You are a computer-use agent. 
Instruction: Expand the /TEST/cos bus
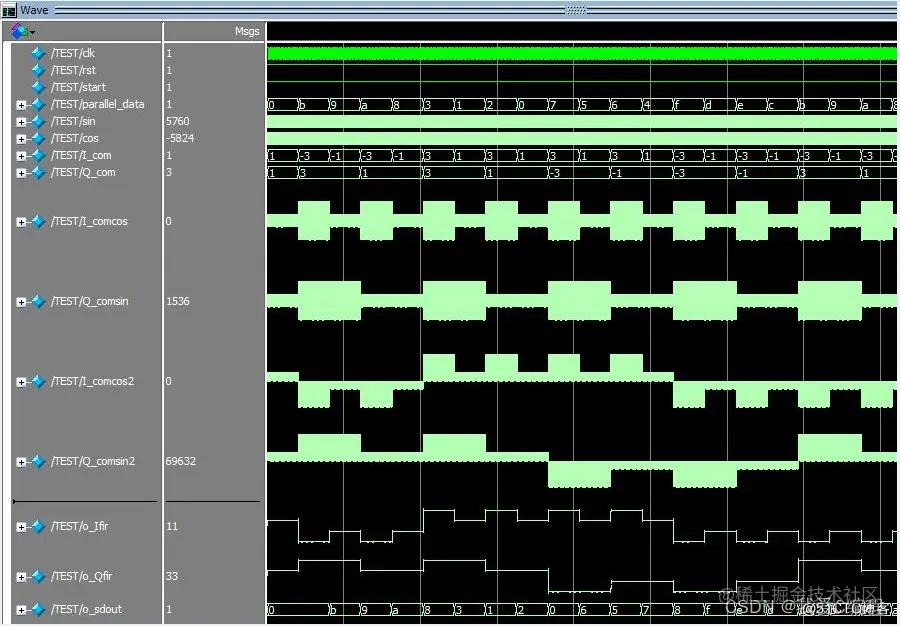point(21,139)
